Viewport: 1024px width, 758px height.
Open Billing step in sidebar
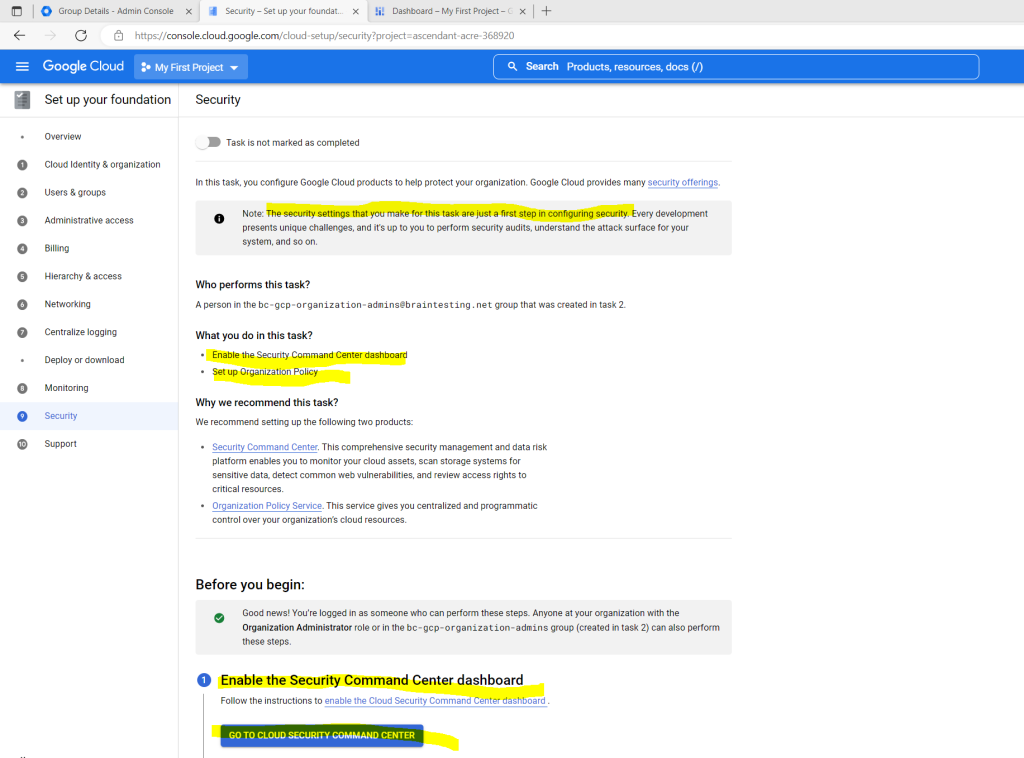(x=57, y=248)
